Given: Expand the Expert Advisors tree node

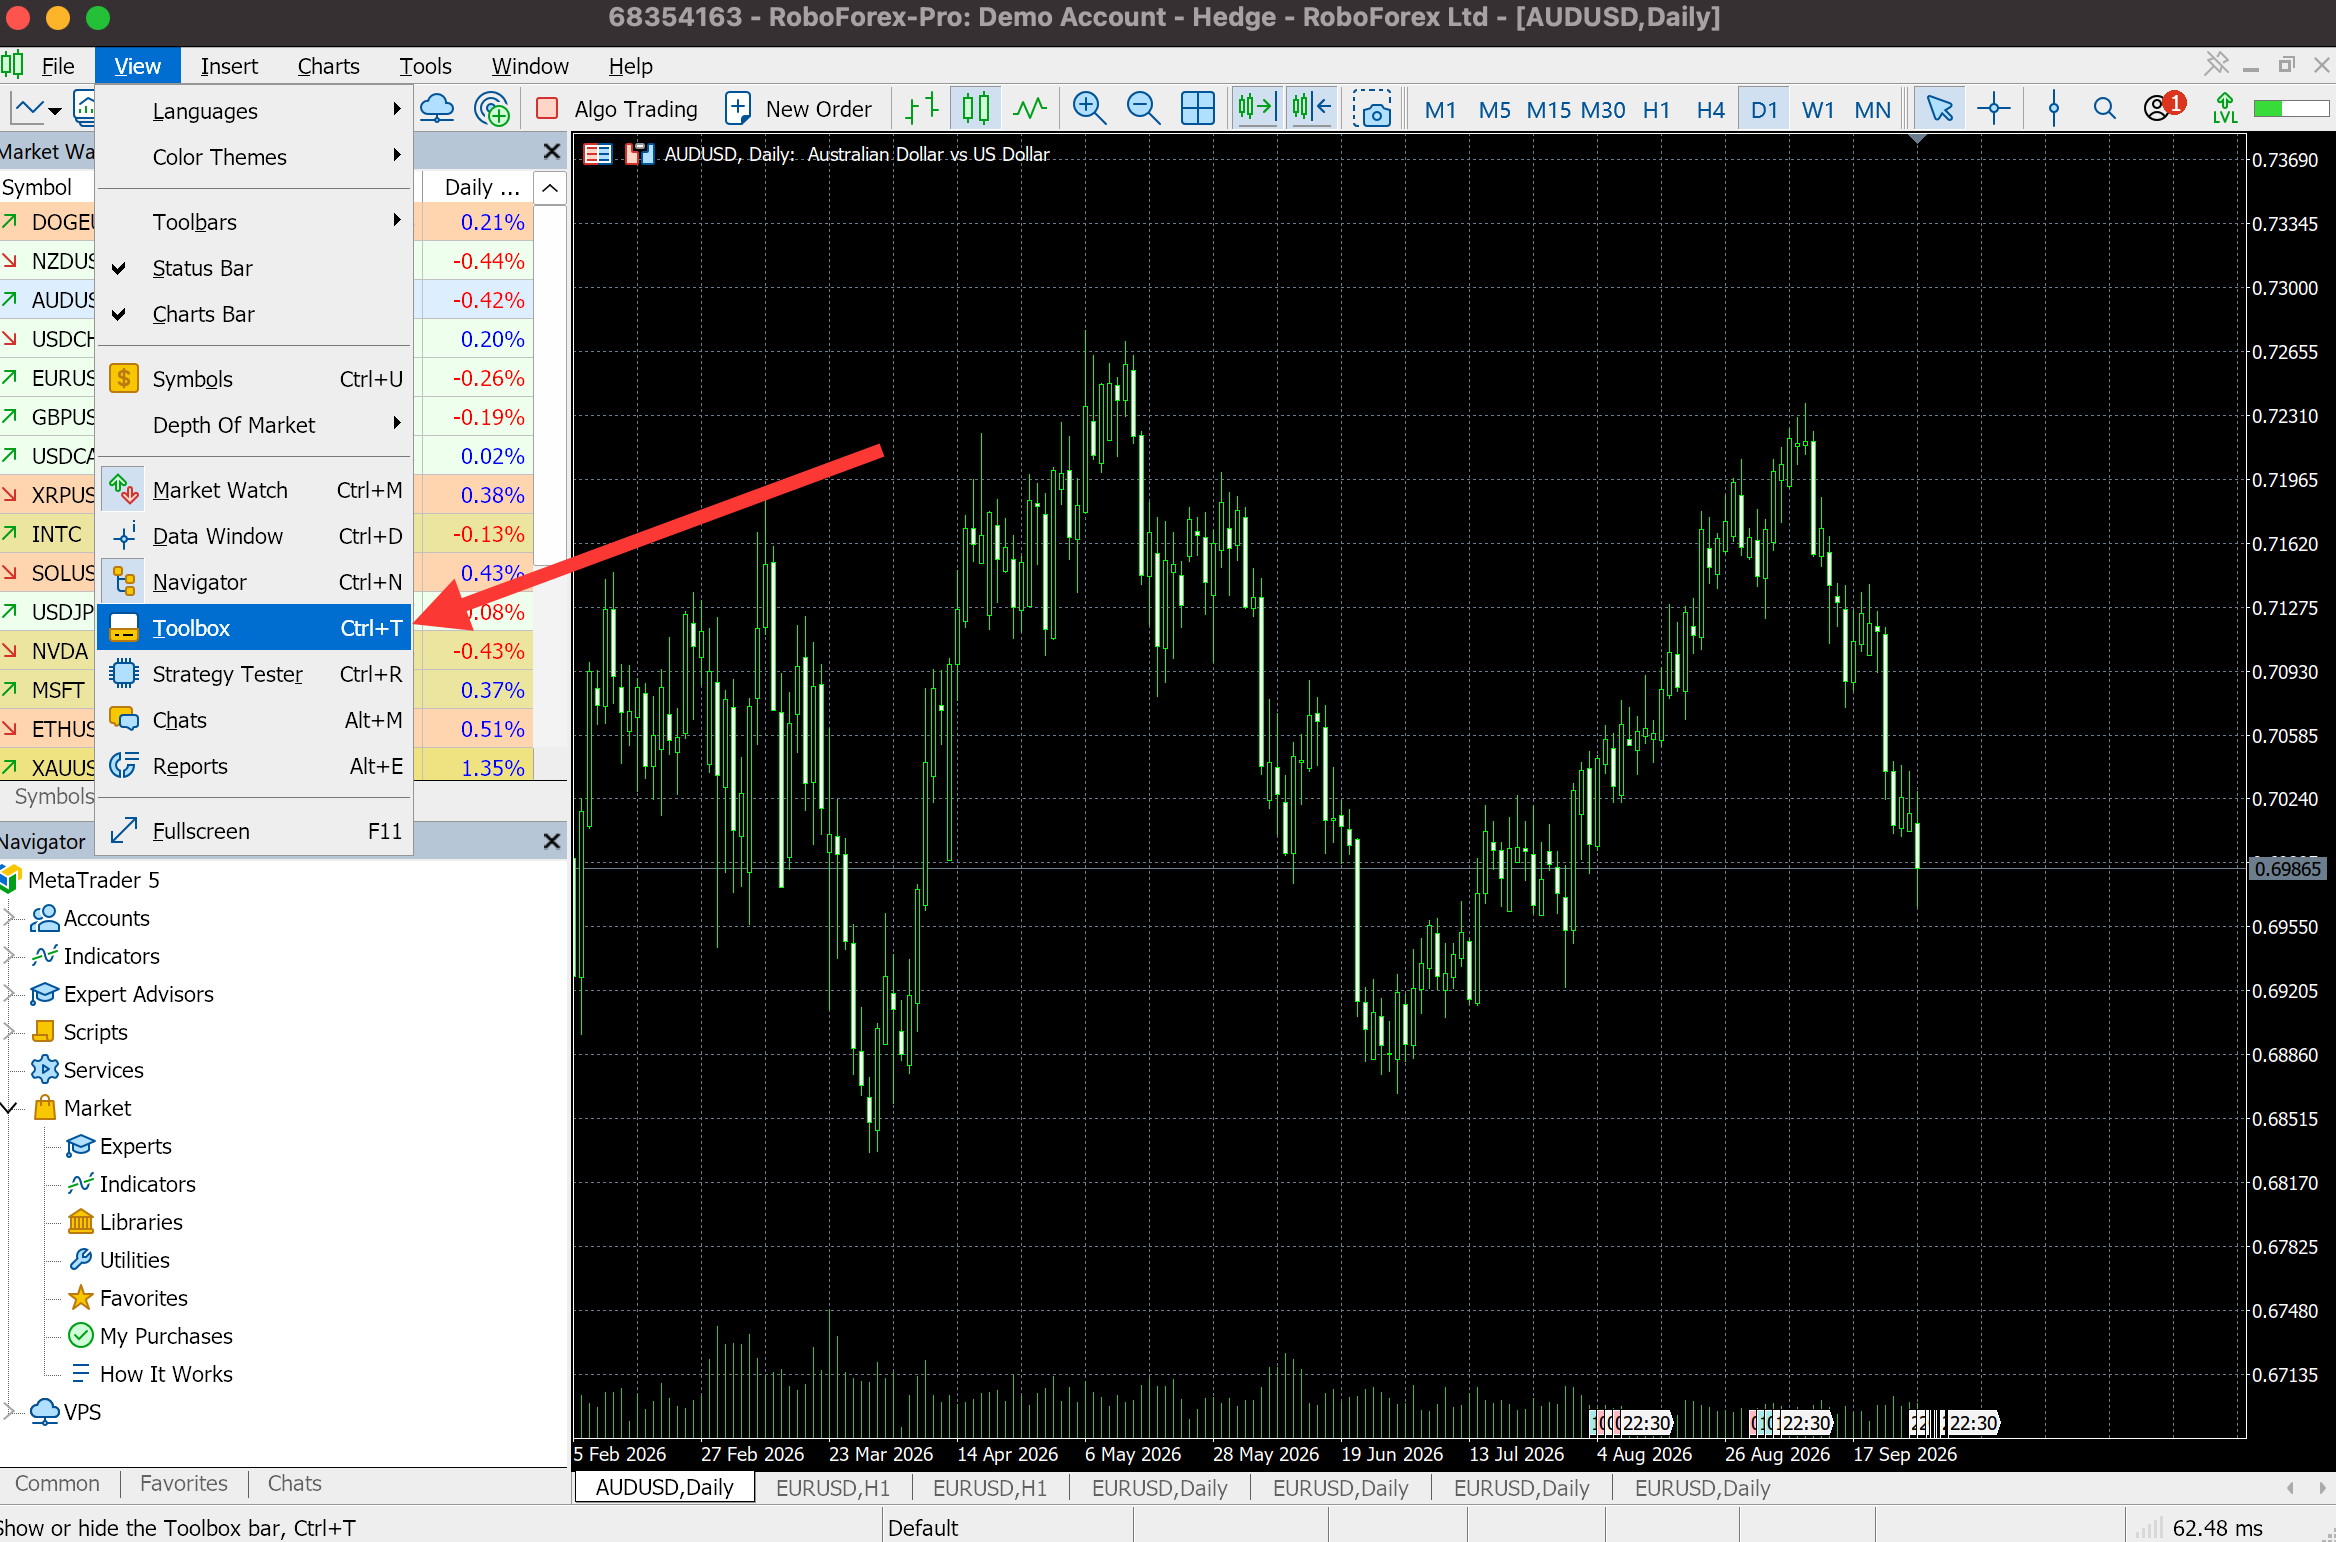Looking at the screenshot, I should [x=10, y=994].
